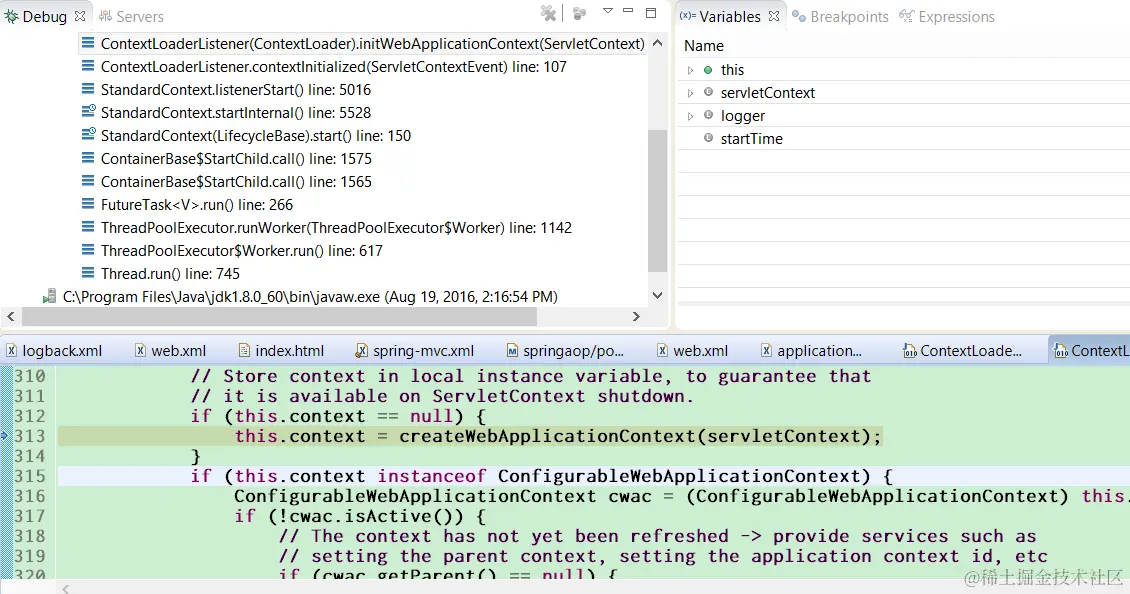Click the line 313 instruction pointer marker
This screenshot has width=1130, height=594.
coord(4,435)
